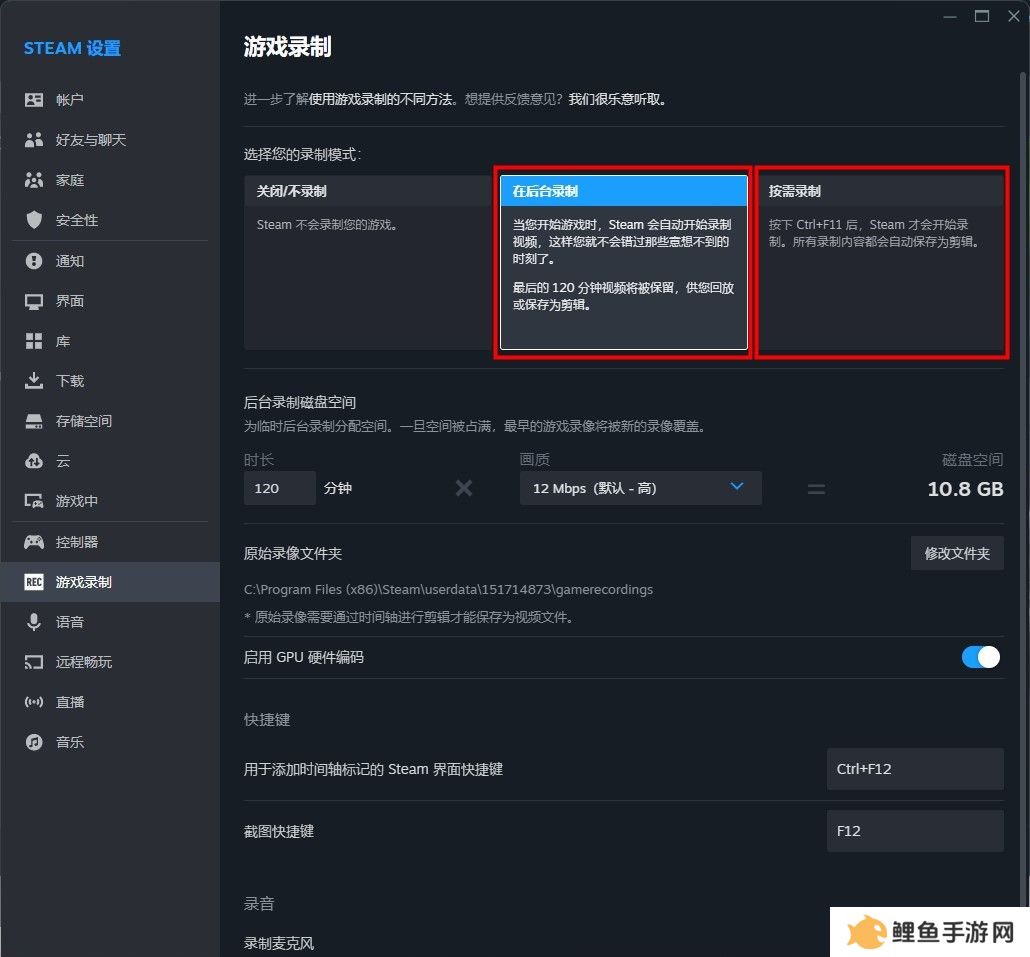Click the 好友与聊天 friends icon
The width and height of the screenshot is (1030, 957).
click(34, 140)
